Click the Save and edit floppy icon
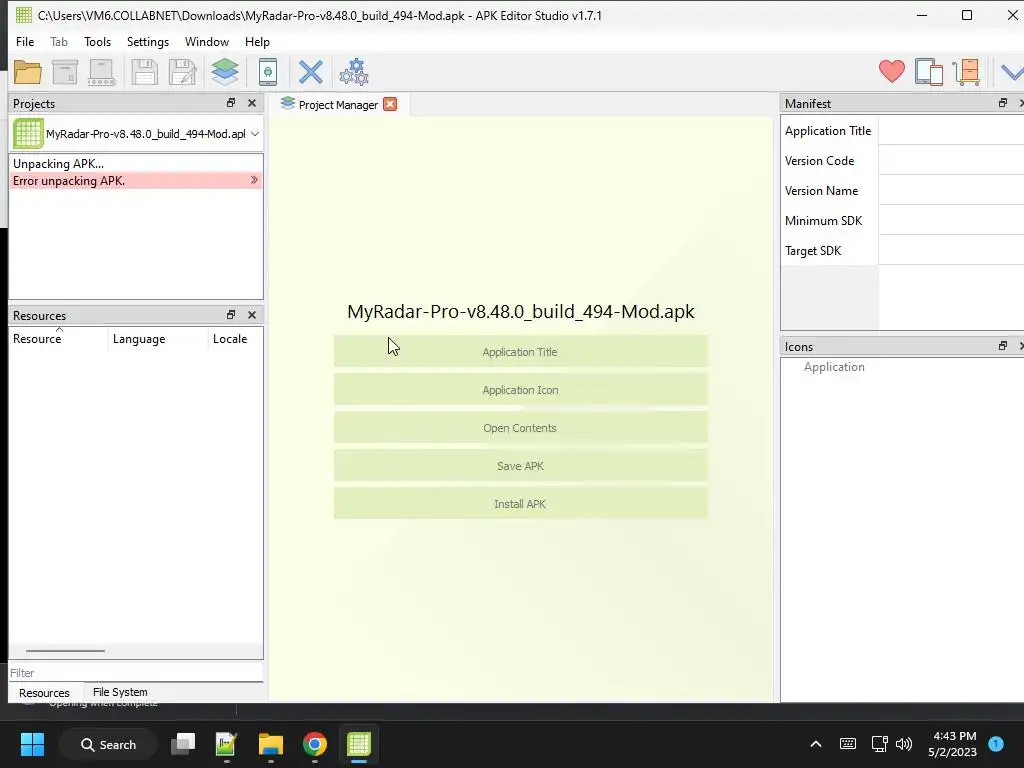Viewport: 1024px width, 768px height. click(x=183, y=72)
